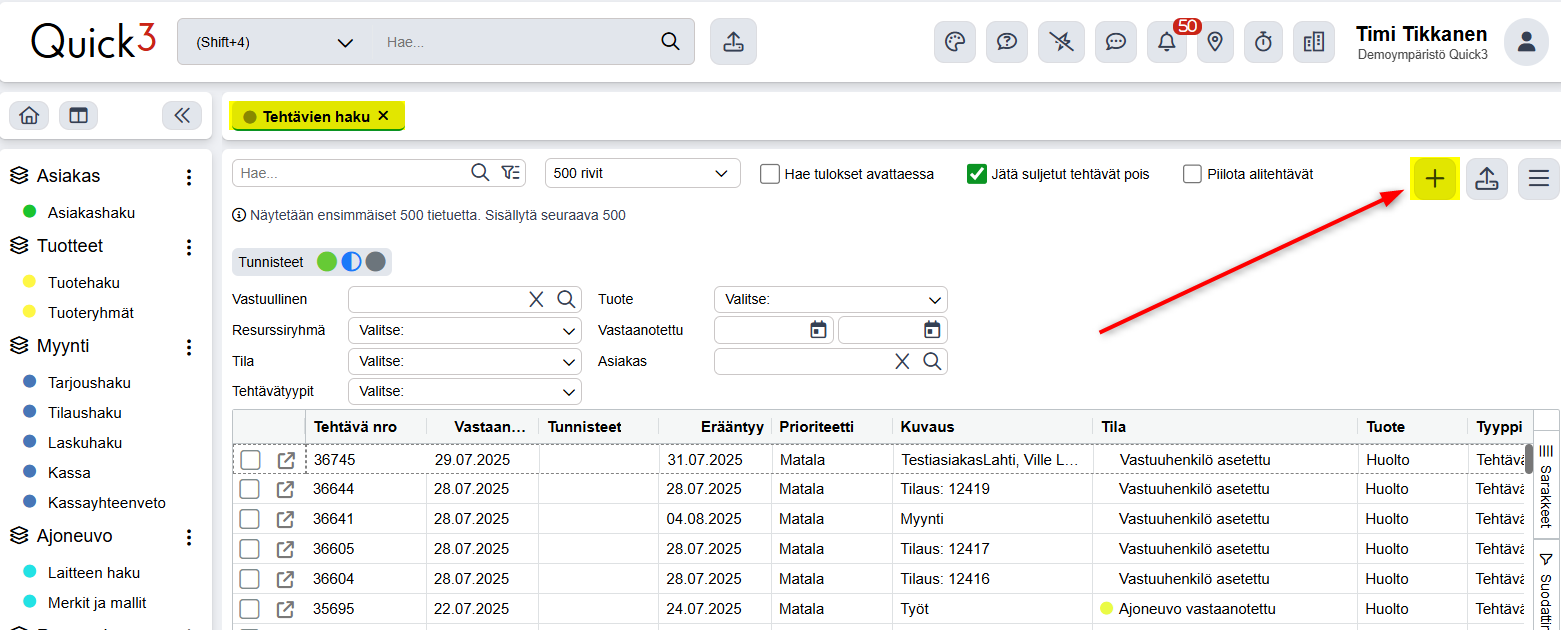Open the help question bubble icon
Screen dimensions: 1561x630
1007,42
